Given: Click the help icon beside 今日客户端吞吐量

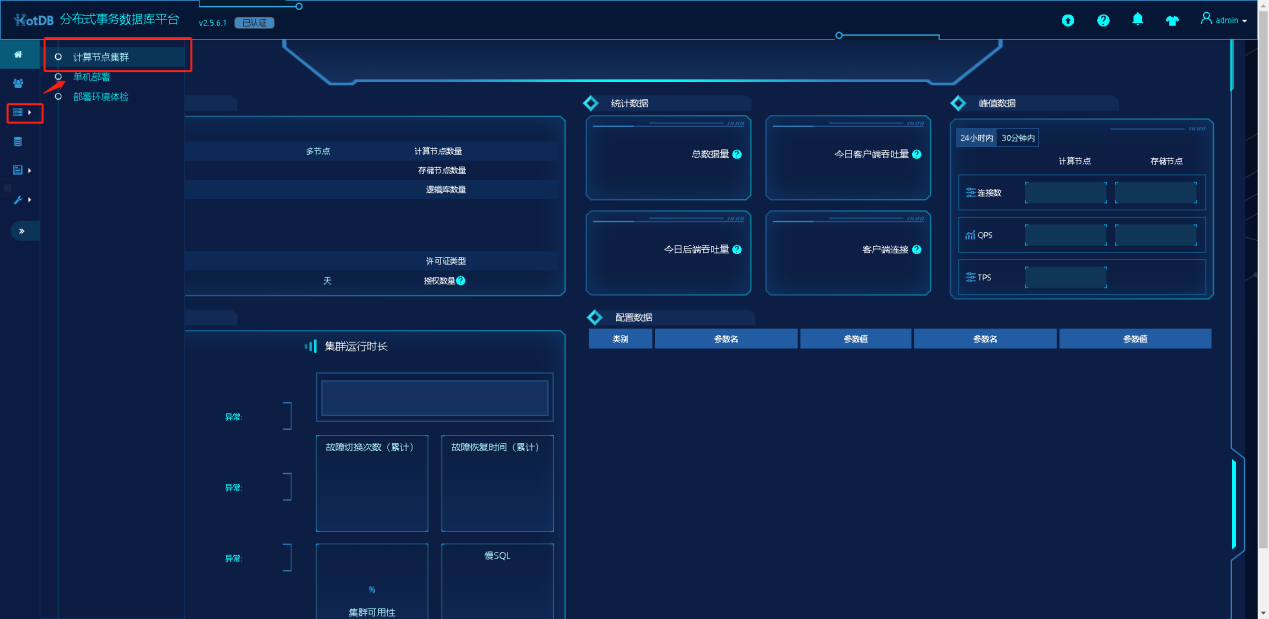Looking at the screenshot, I should click(916, 155).
